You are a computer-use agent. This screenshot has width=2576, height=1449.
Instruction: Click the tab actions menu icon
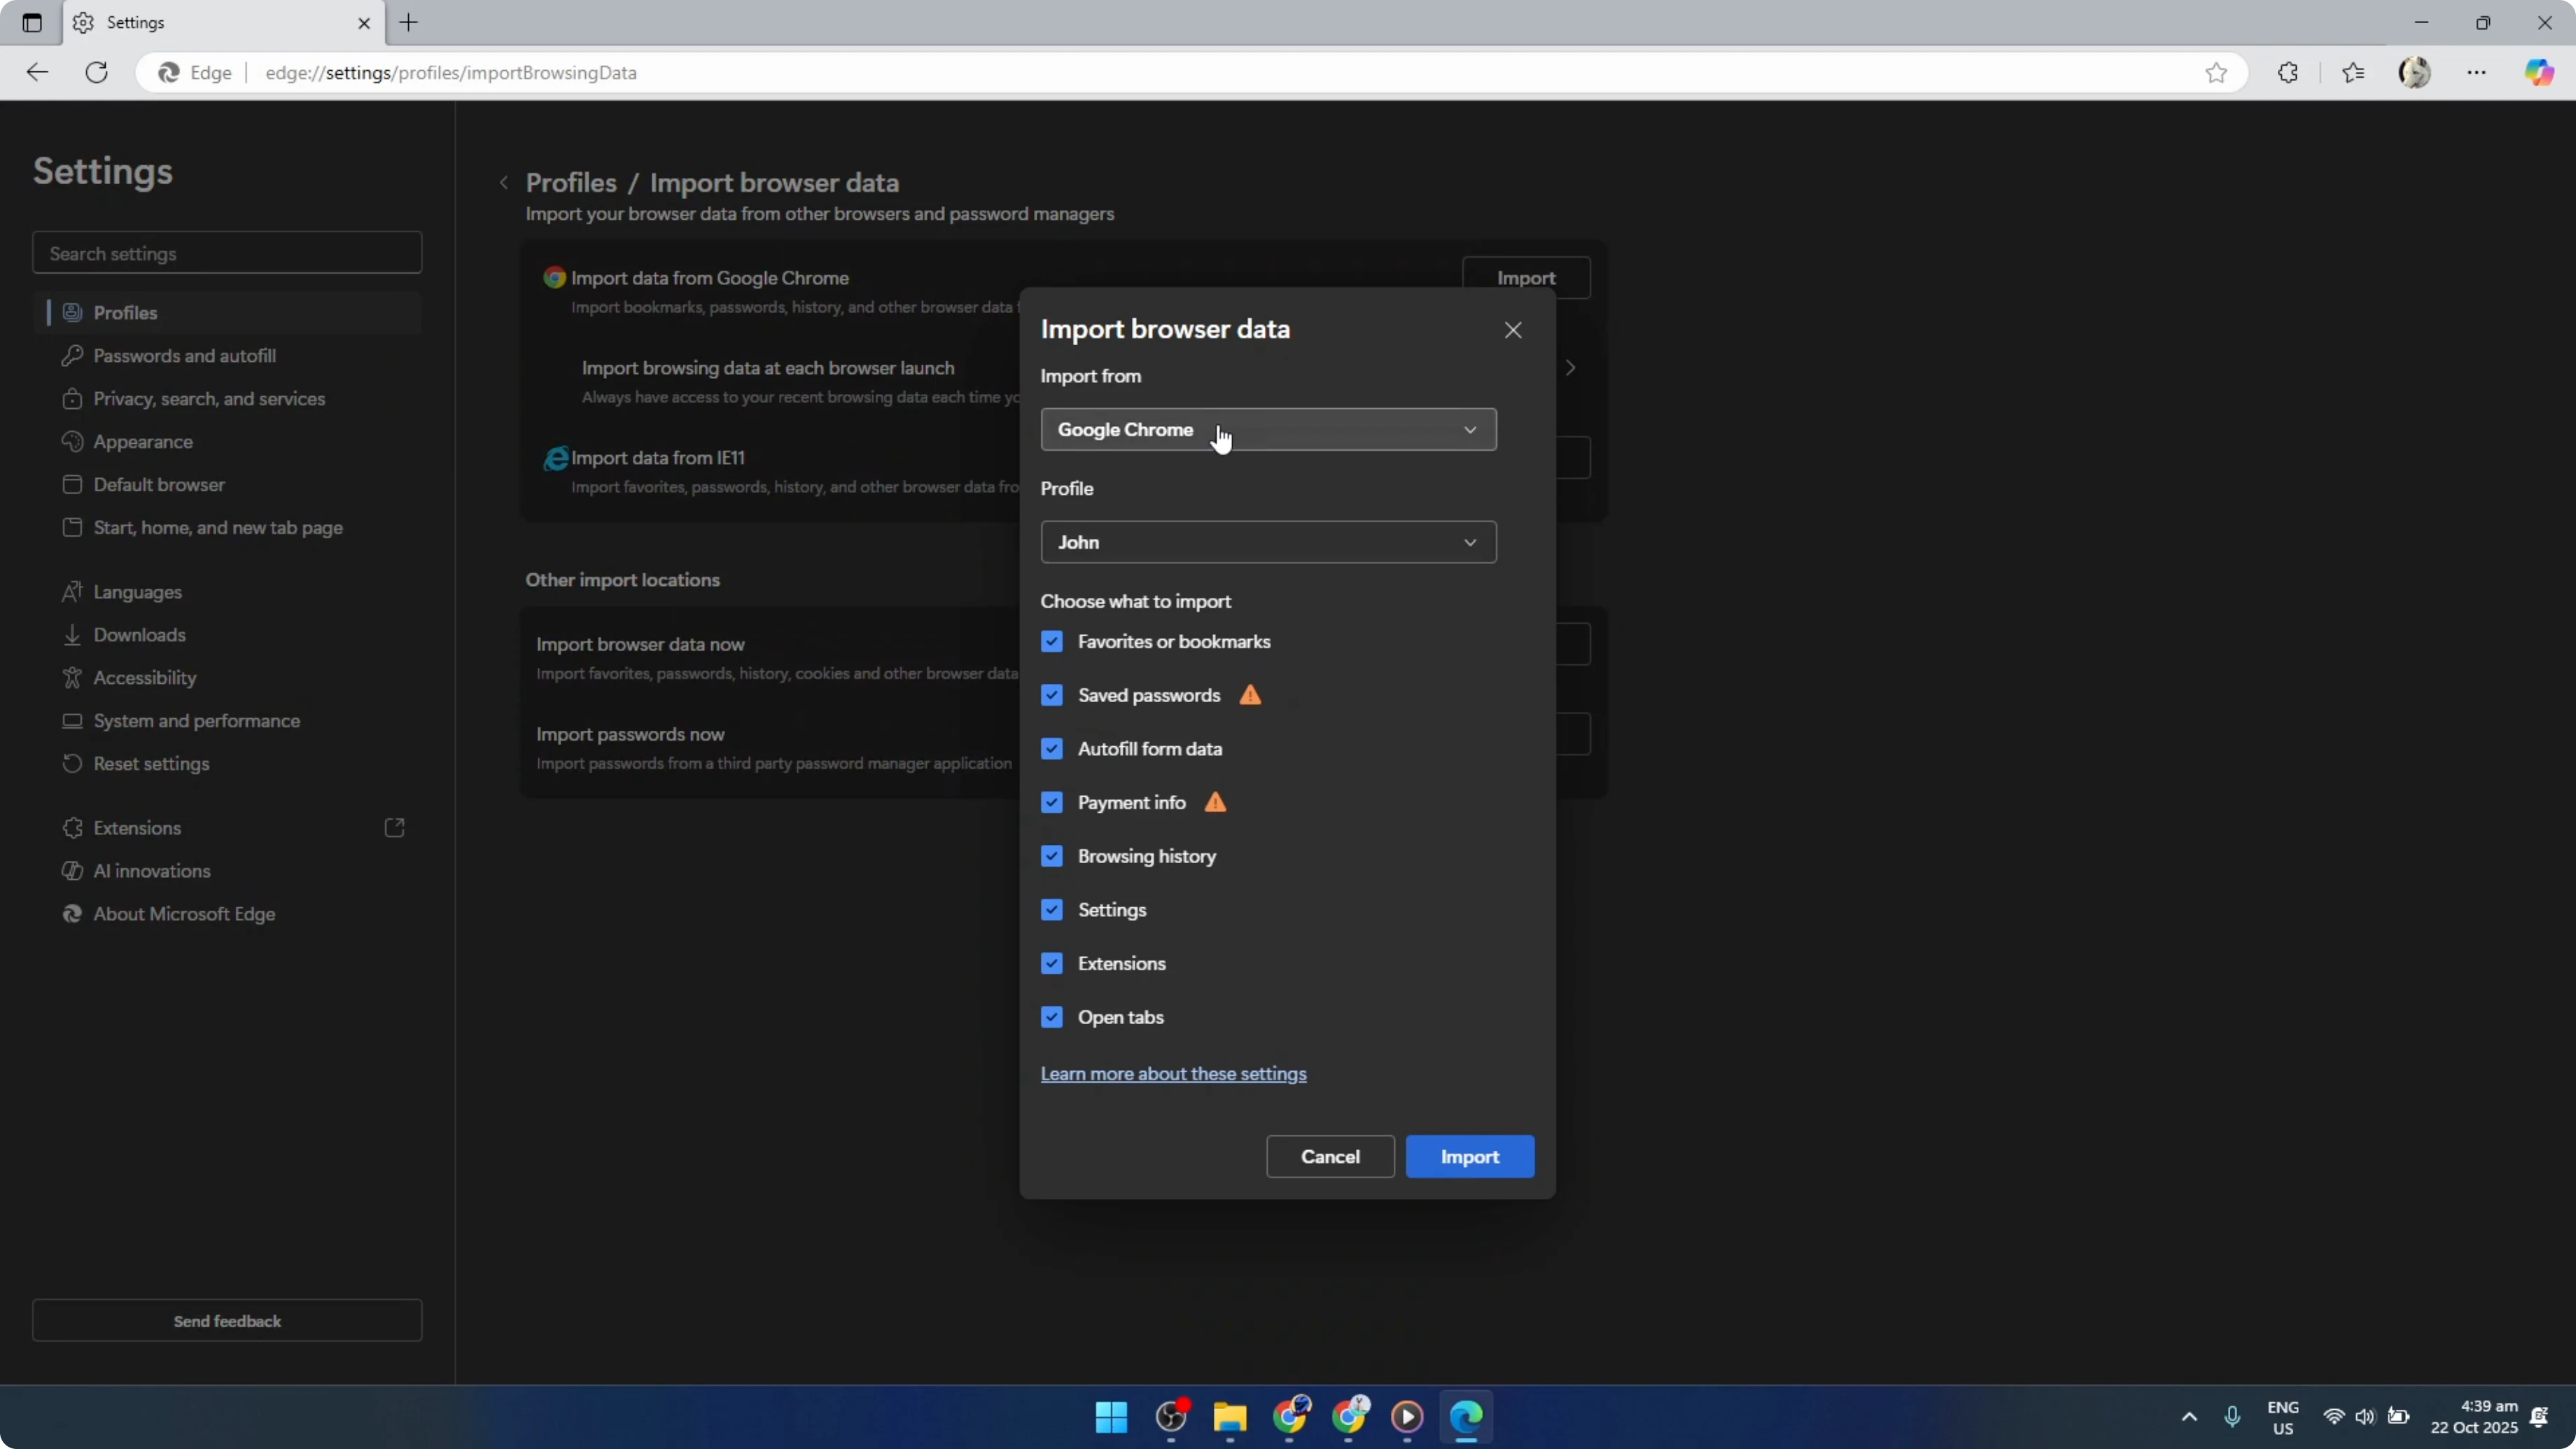(x=32, y=22)
